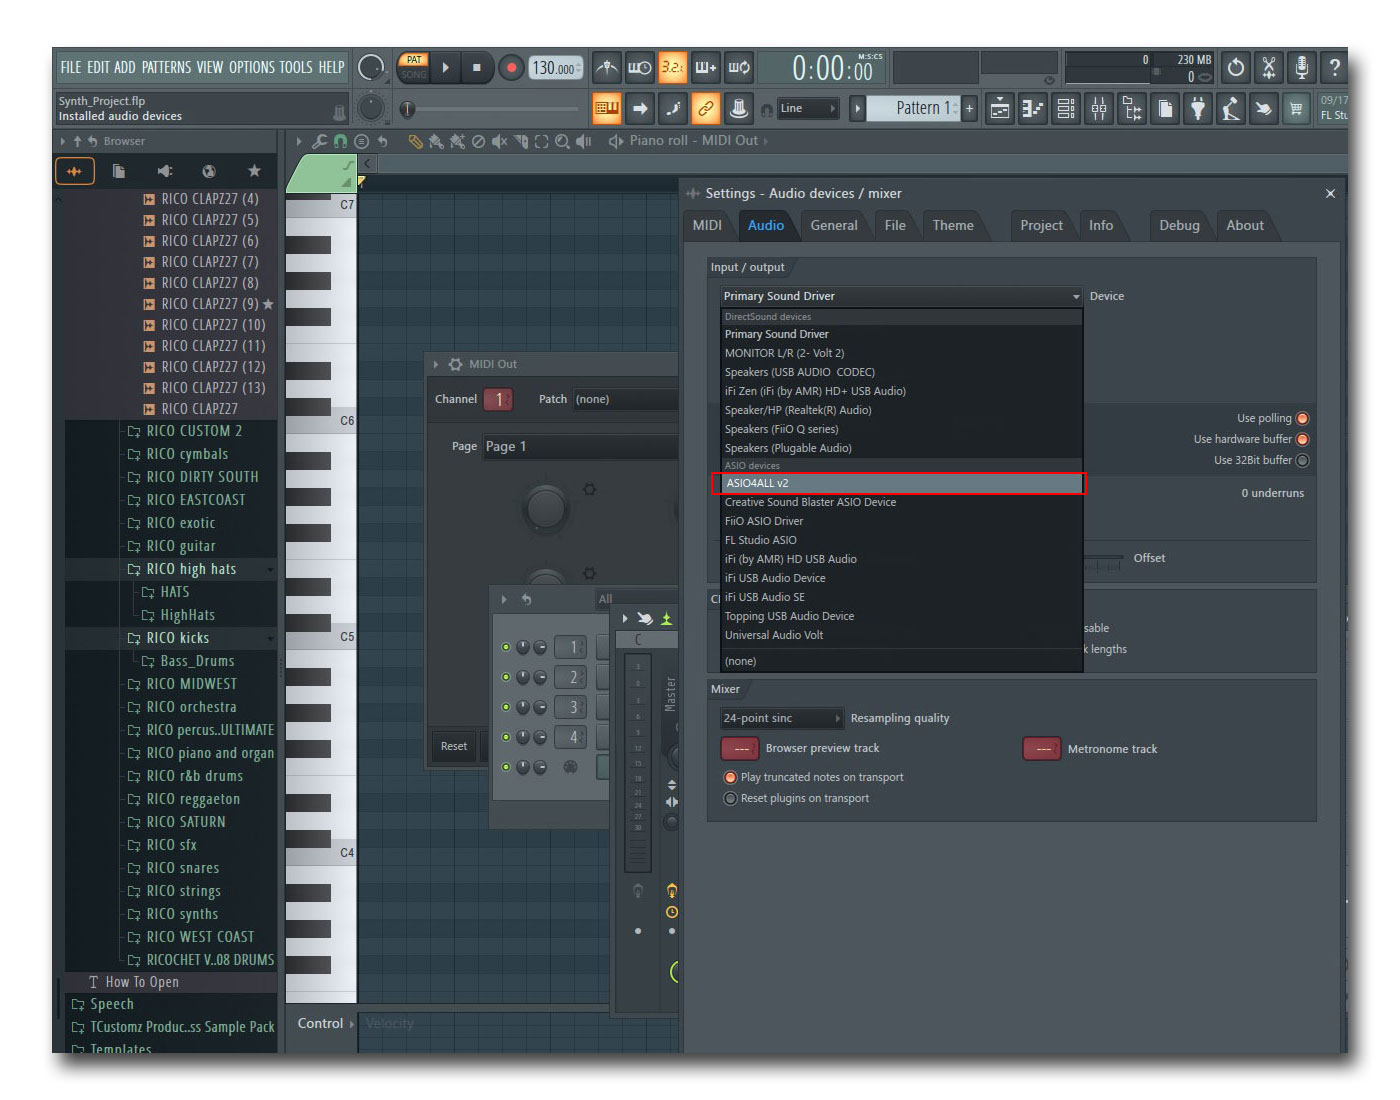Screen dimensions: 1400x1100
Task: Toggle the link icon for multilink controllers
Action: pyautogui.click(x=706, y=108)
